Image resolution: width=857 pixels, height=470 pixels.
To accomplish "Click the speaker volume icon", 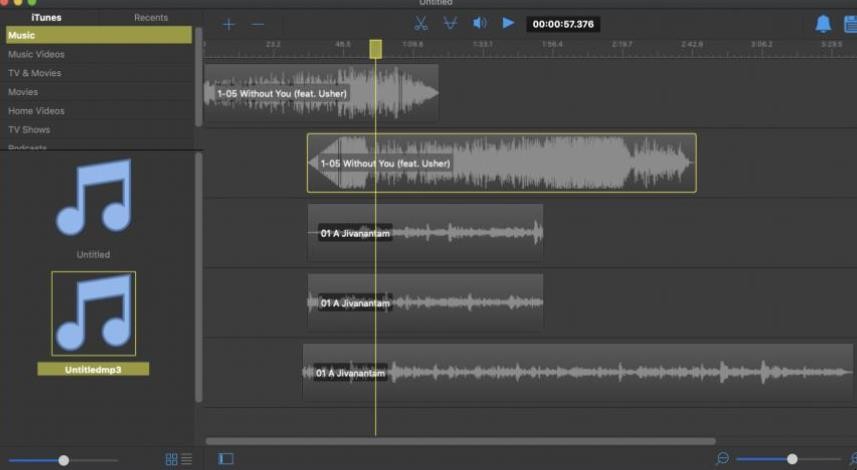I will [x=479, y=23].
